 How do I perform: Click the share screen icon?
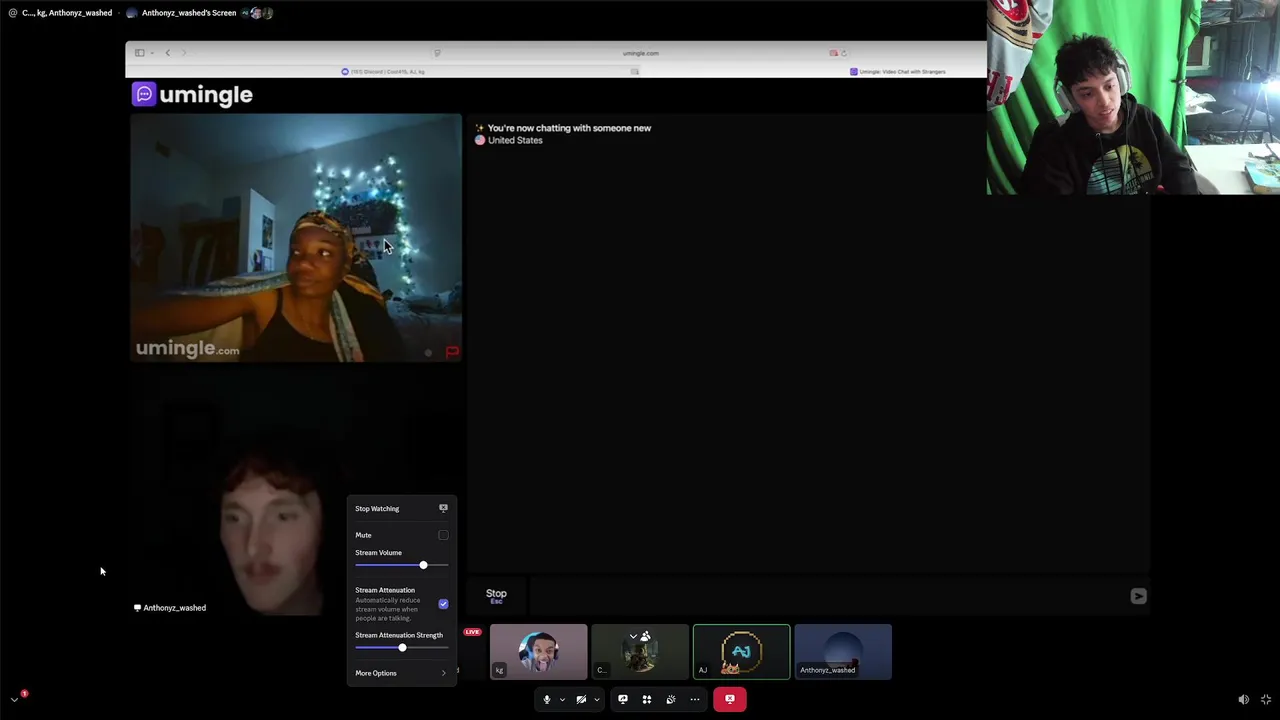click(622, 699)
